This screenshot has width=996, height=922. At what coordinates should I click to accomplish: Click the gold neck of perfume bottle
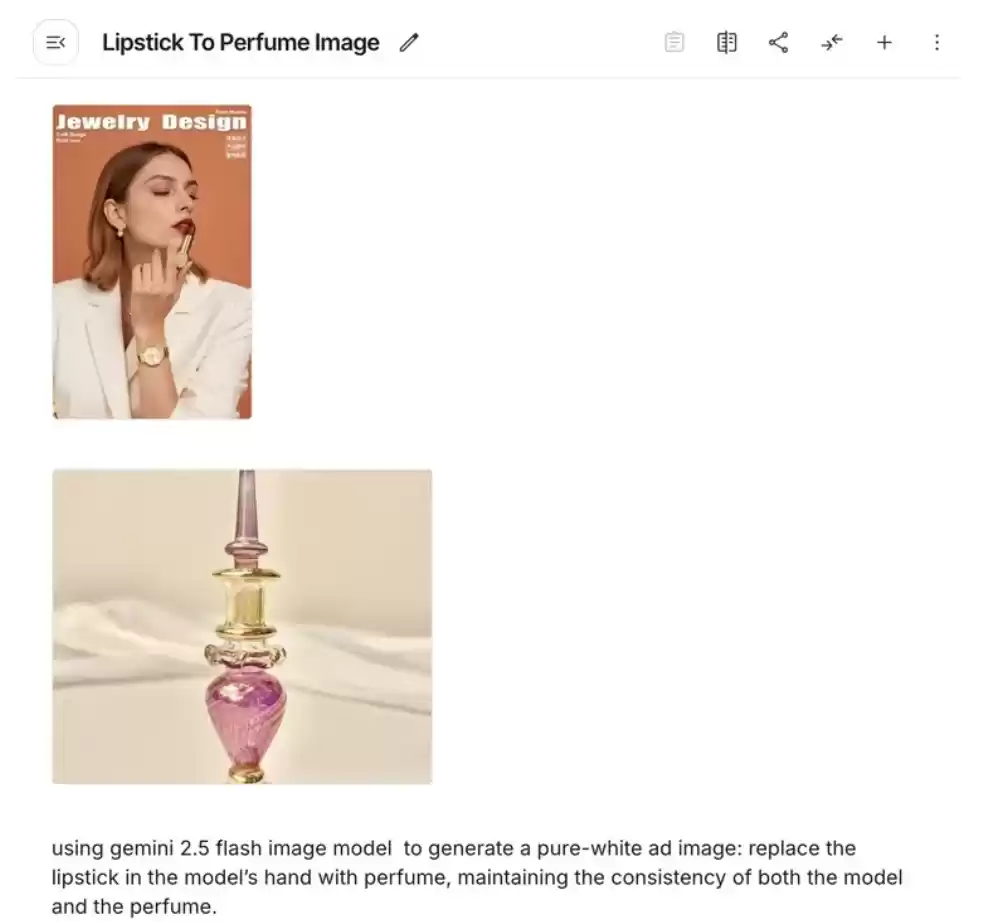(246, 605)
